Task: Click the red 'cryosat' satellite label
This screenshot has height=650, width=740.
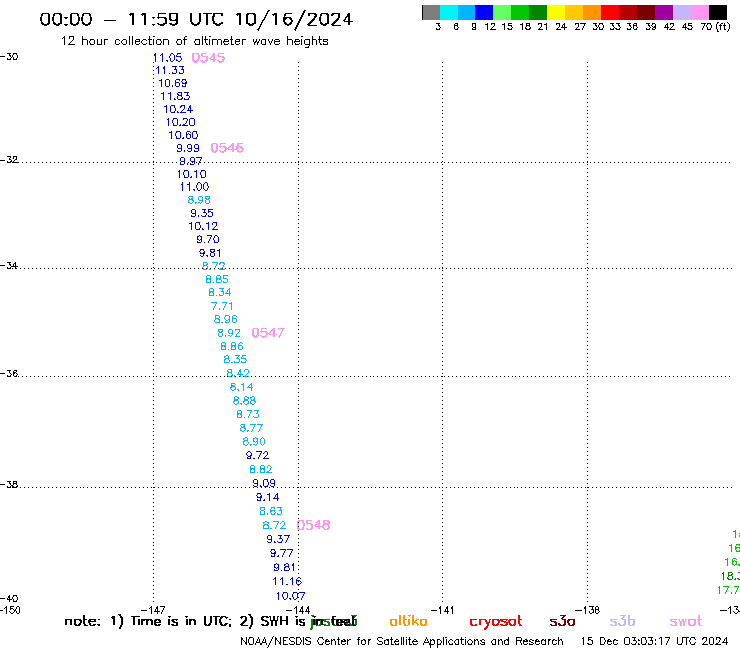Action: [496, 621]
